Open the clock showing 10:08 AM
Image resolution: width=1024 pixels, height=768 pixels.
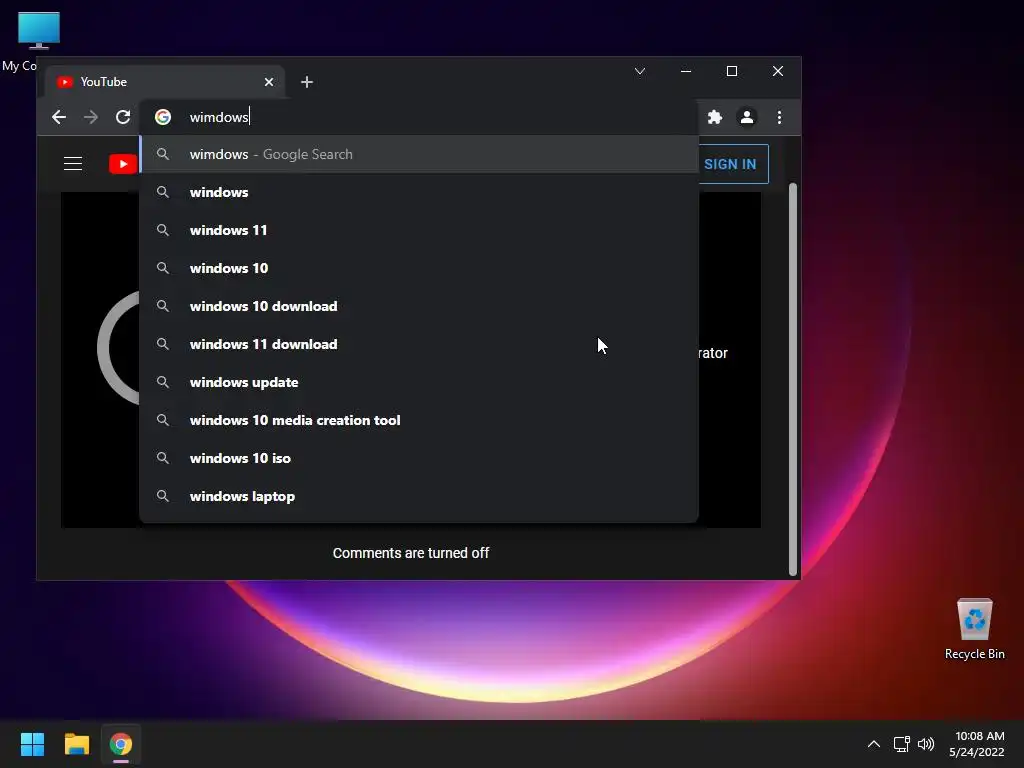(977, 744)
